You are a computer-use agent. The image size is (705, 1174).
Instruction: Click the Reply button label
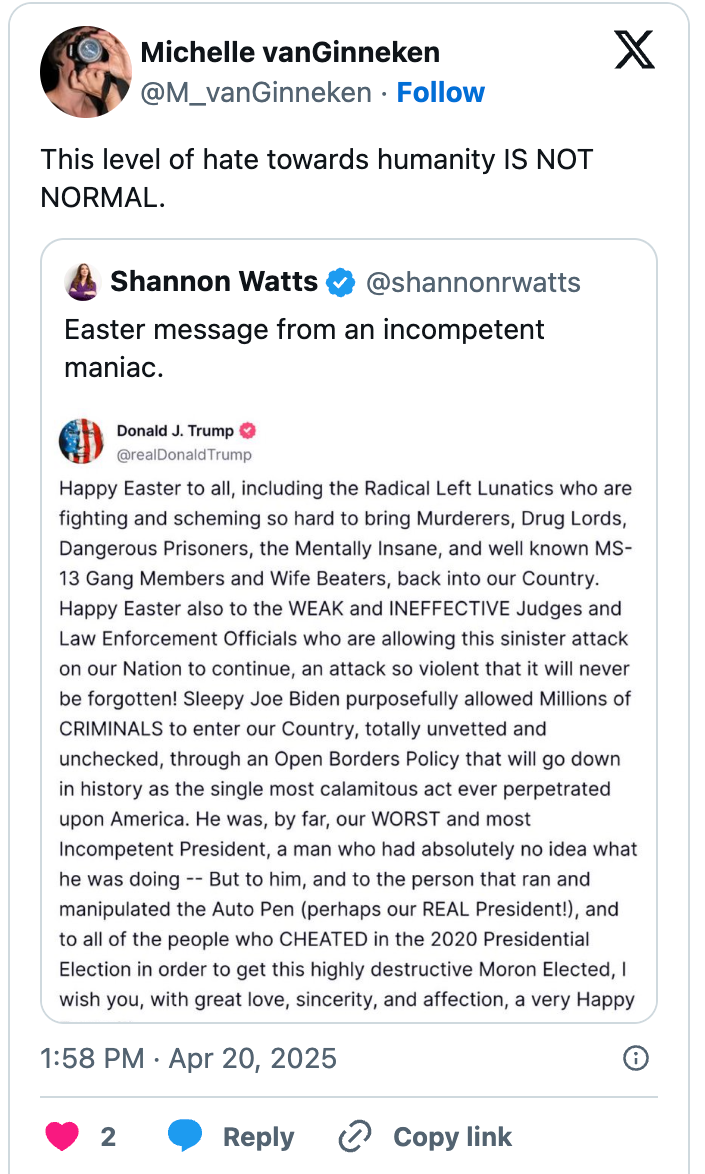(258, 1137)
